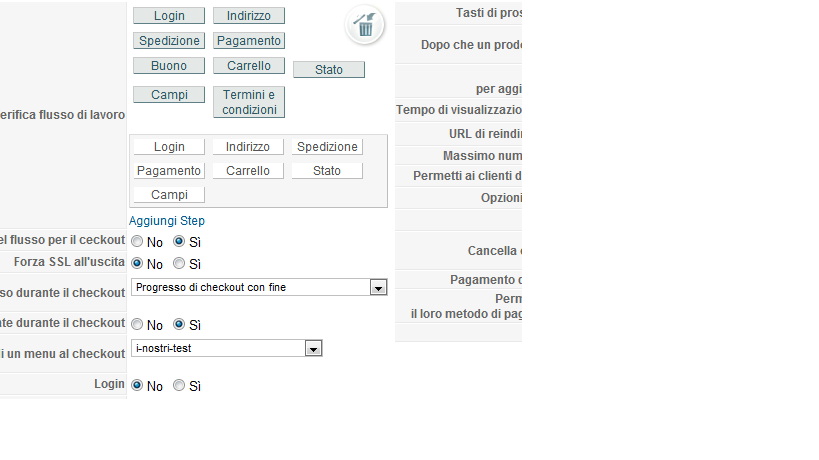The image size is (819, 460).
Task: Click the white Campi workflow step
Action: (x=169, y=195)
